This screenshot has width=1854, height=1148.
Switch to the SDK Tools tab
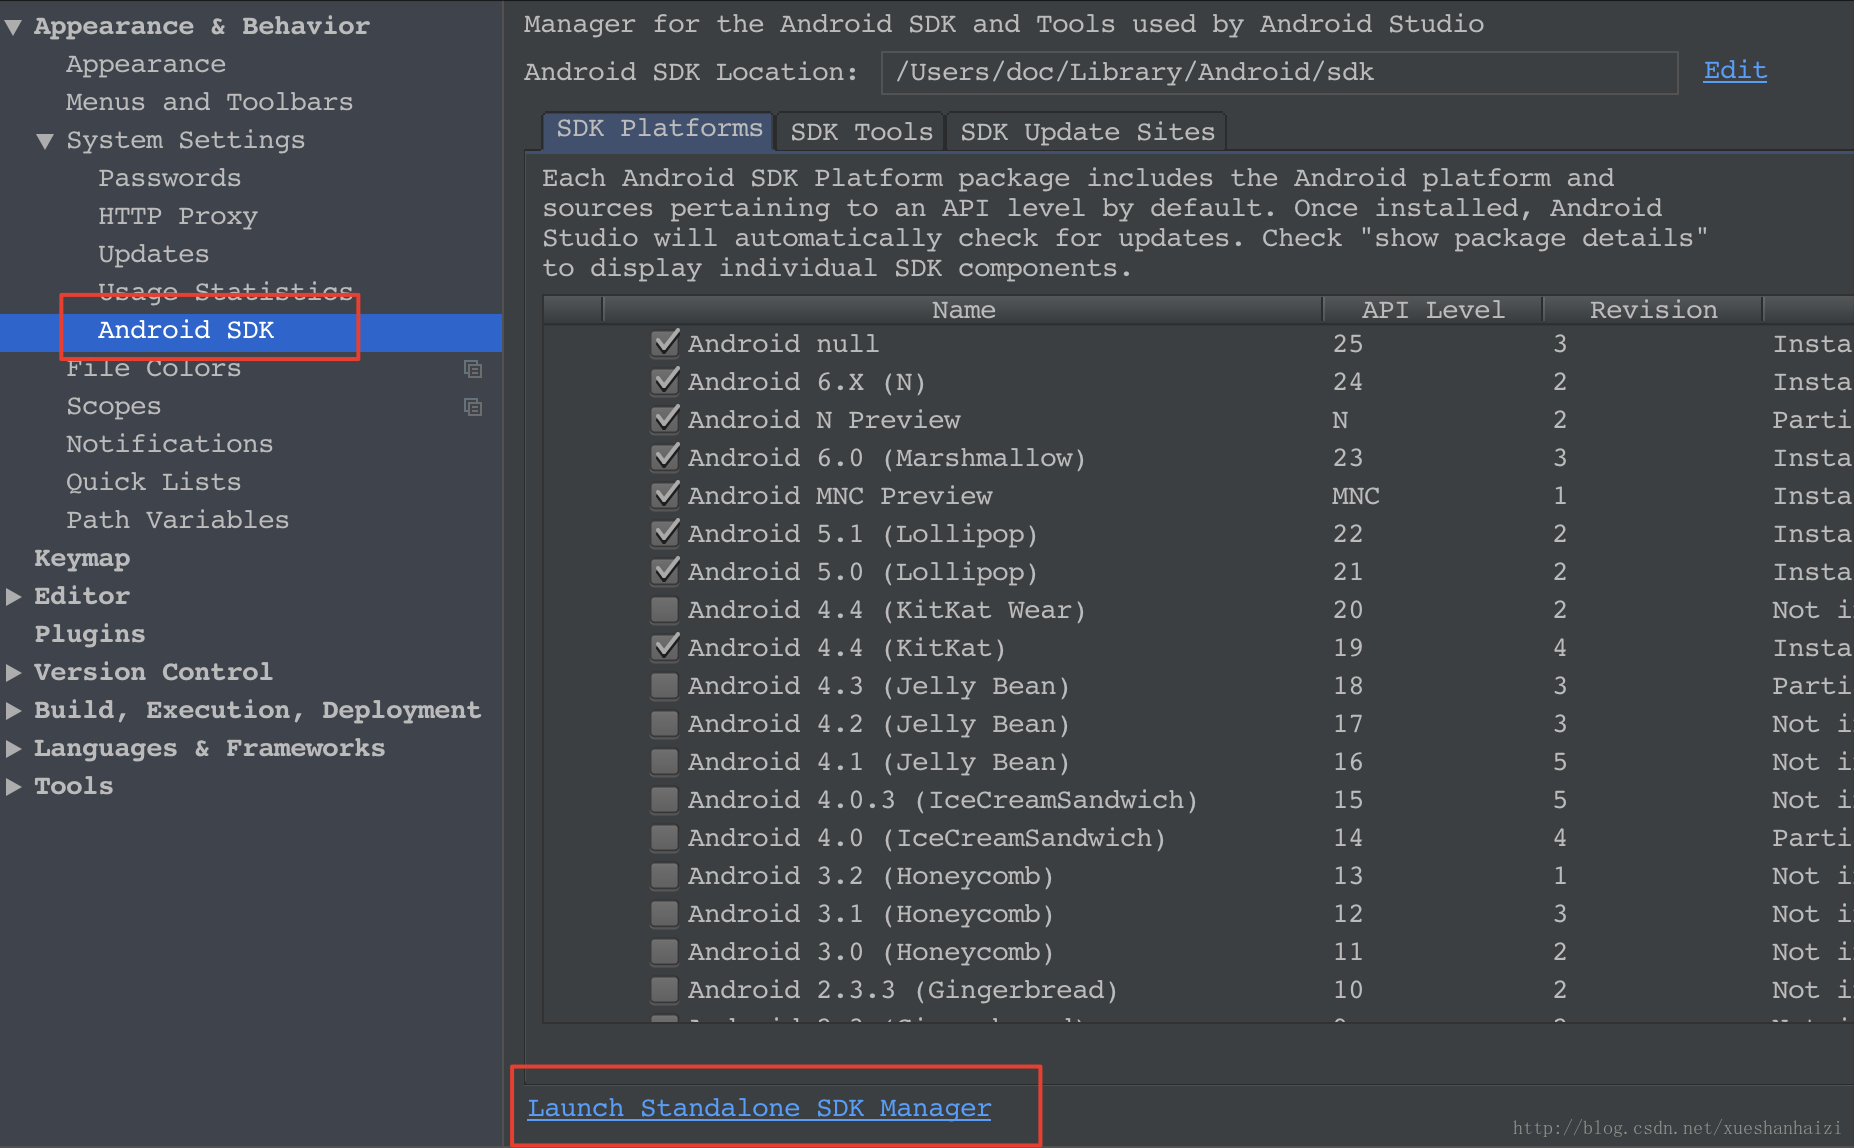(860, 132)
